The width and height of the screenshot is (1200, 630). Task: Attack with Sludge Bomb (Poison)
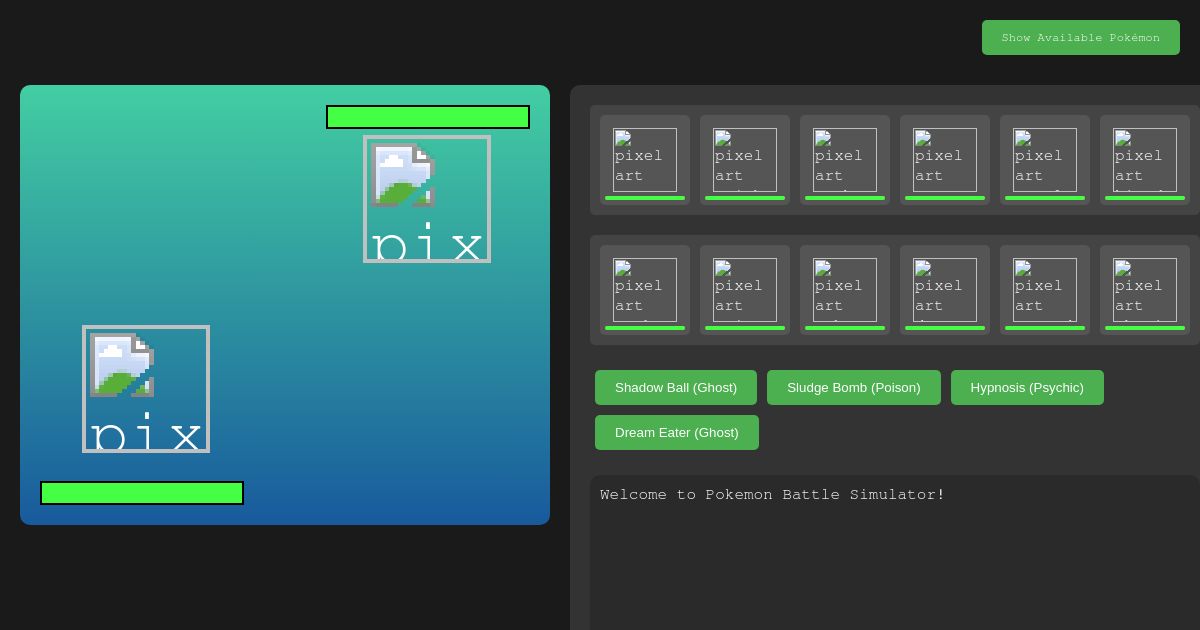(x=853, y=388)
